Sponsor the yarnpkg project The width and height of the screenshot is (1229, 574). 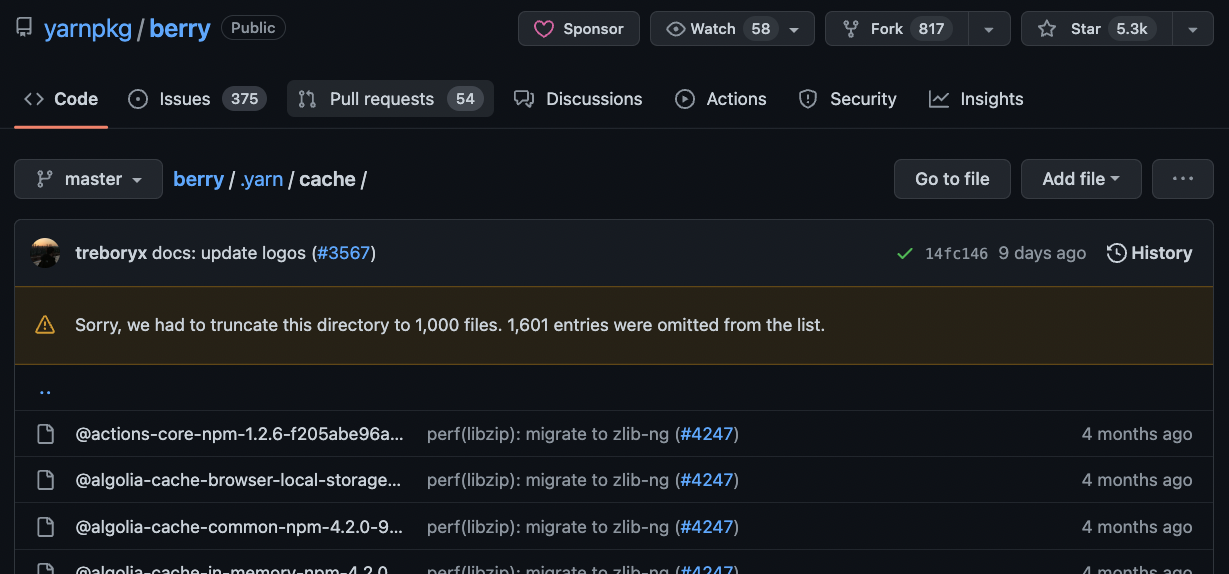click(579, 29)
